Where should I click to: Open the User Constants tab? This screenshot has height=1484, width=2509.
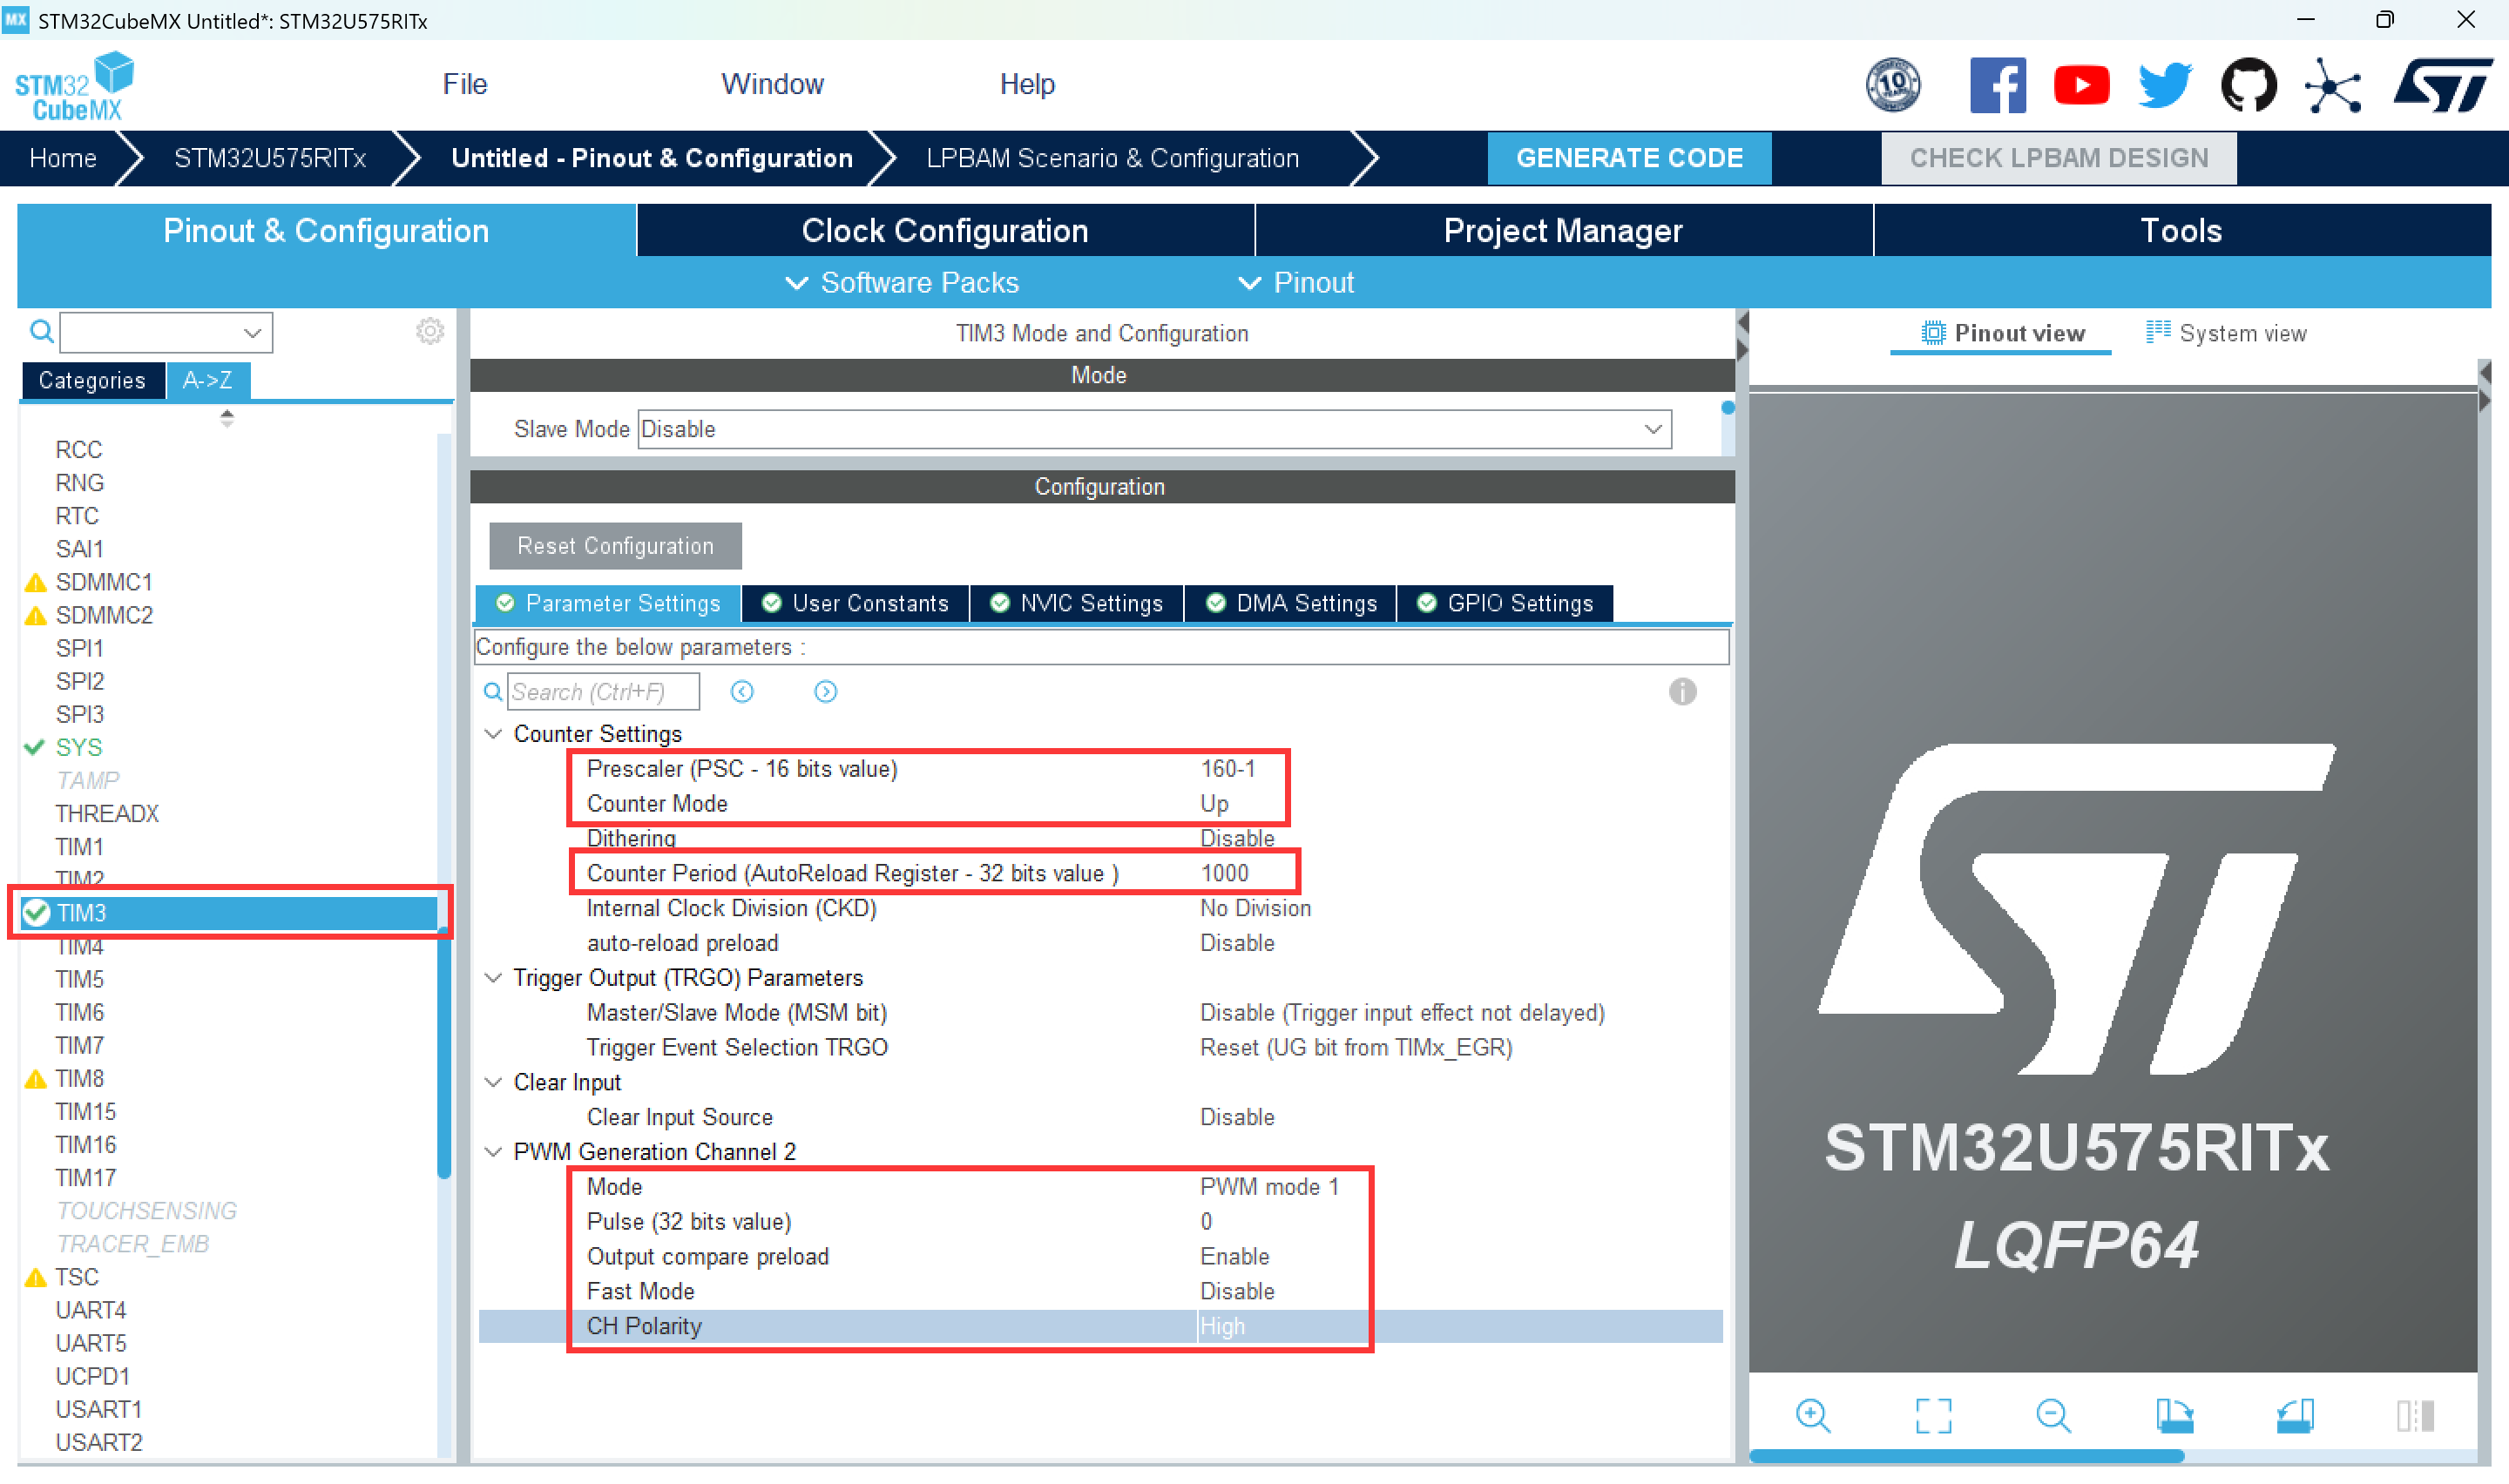point(855,603)
